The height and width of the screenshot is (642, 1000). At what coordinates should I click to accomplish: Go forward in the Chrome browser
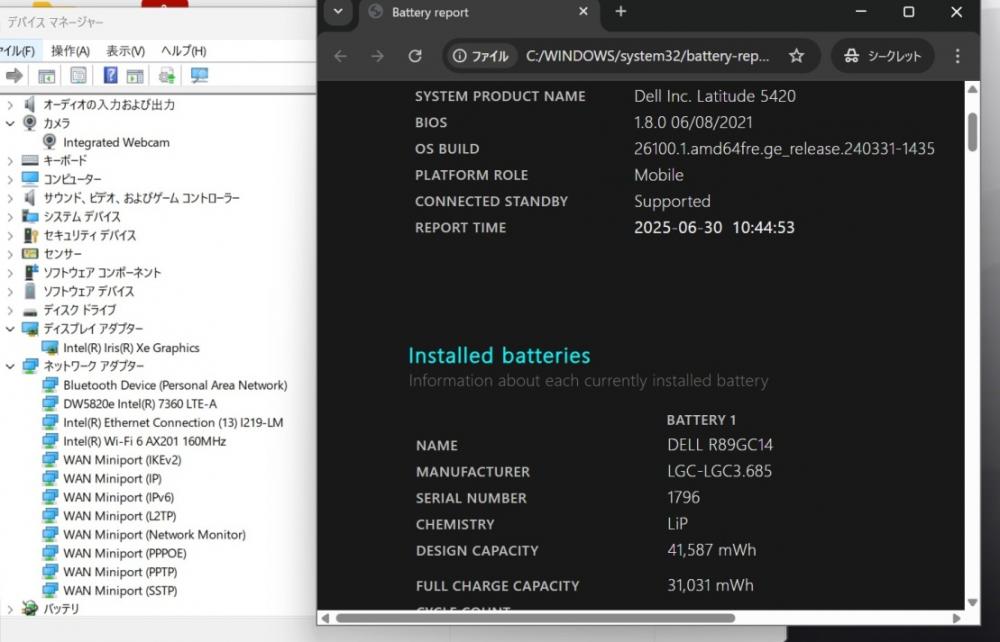(378, 56)
